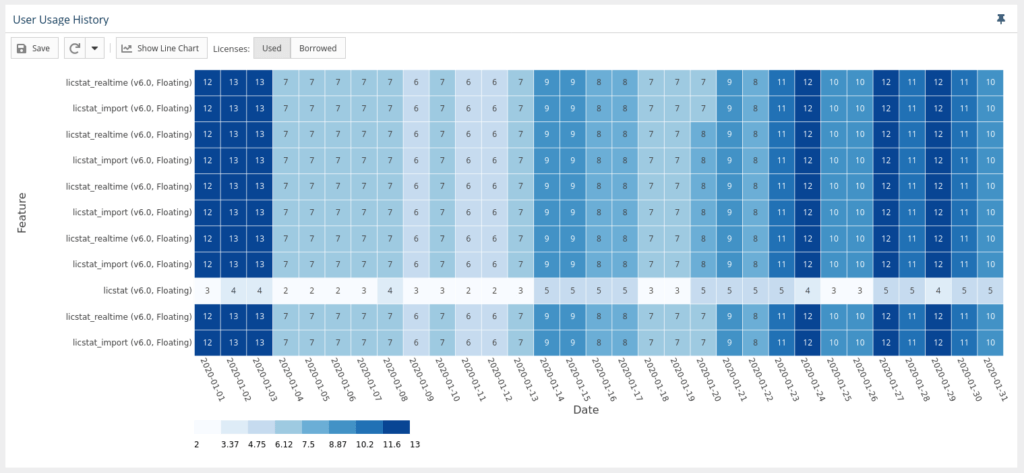
Task: Click licstat row cell for 2020-01-01
Action: tap(207, 291)
